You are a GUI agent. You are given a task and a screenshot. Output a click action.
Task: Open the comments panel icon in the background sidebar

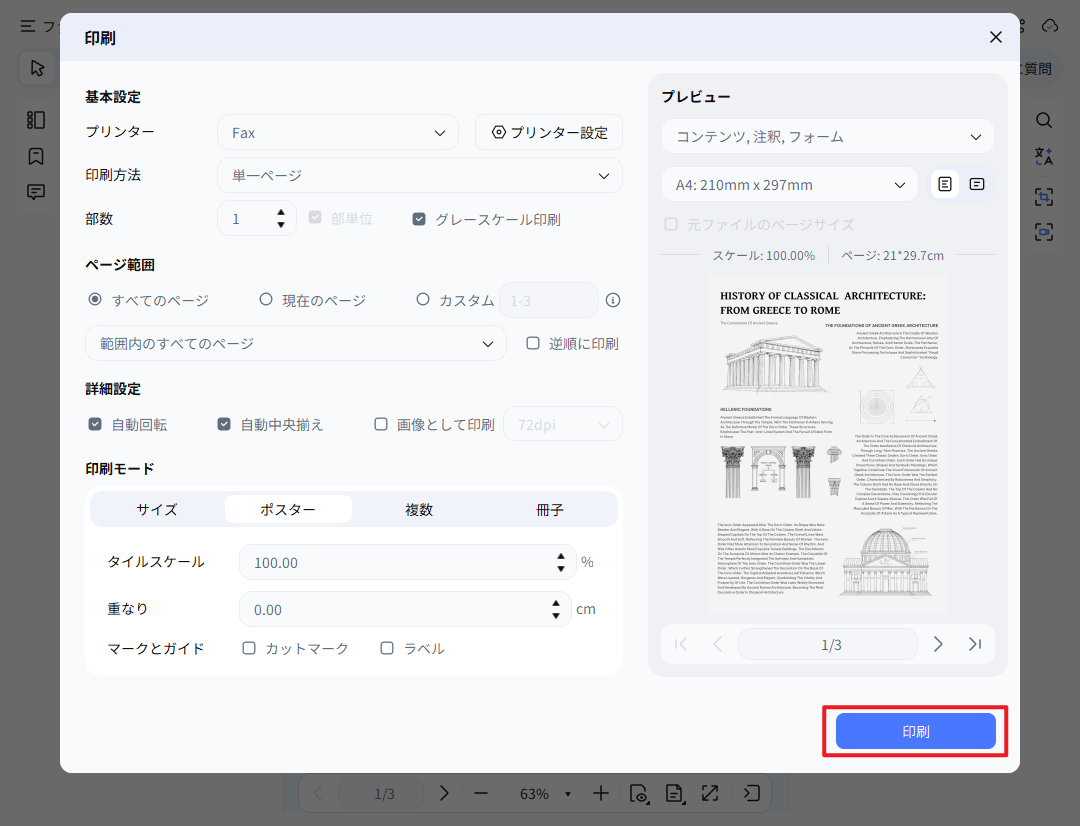pos(36,192)
